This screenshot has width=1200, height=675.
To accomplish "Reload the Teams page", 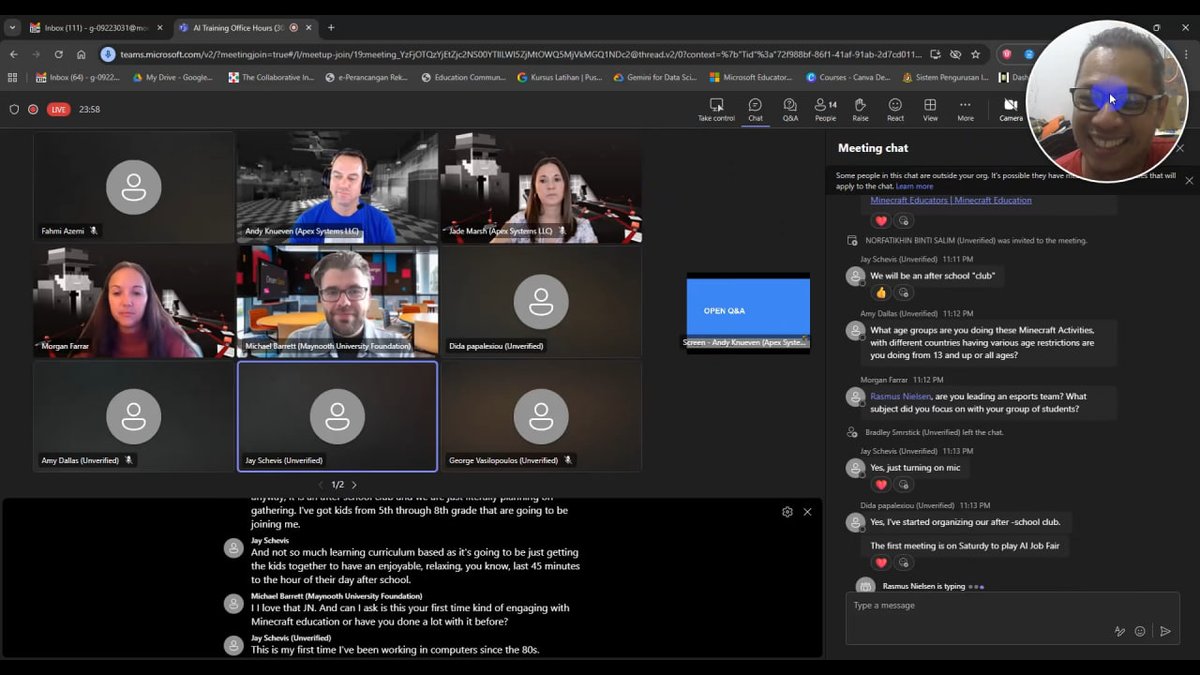I will pyautogui.click(x=58, y=54).
